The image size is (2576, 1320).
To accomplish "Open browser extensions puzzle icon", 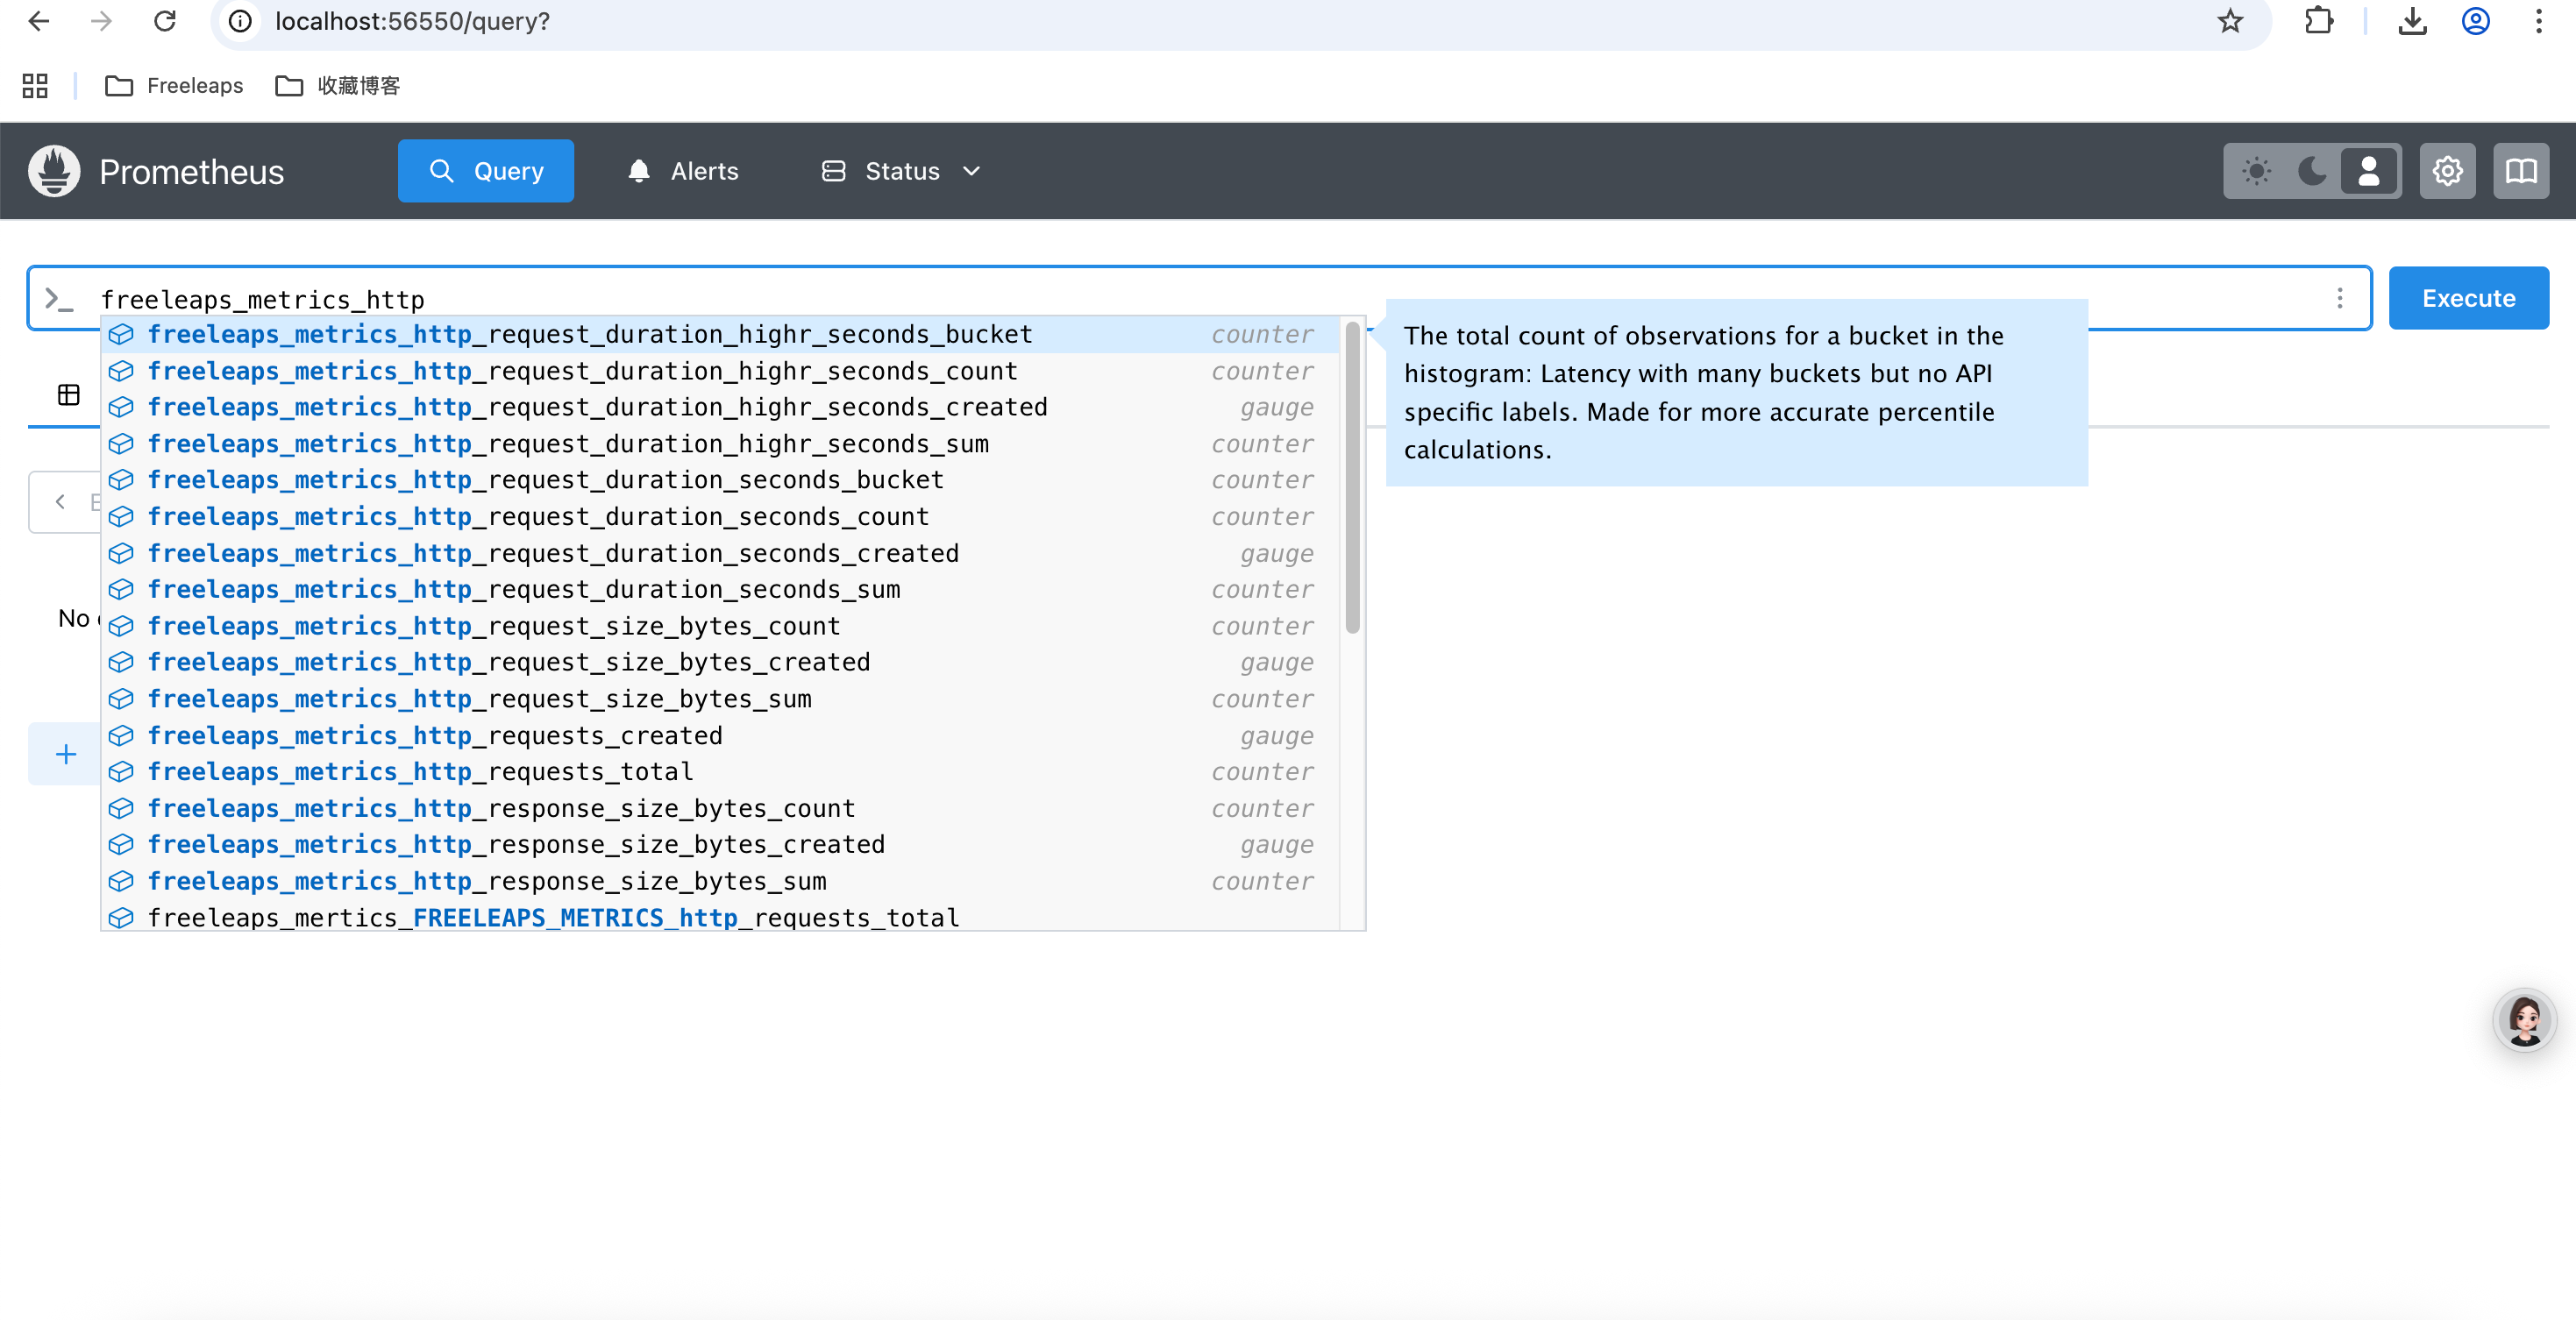I will (x=2318, y=21).
